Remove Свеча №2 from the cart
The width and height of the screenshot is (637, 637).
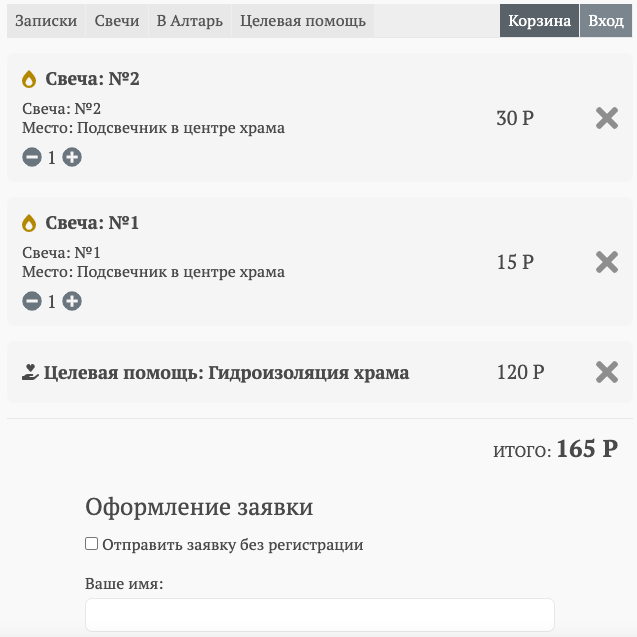[x=607, y=118]
